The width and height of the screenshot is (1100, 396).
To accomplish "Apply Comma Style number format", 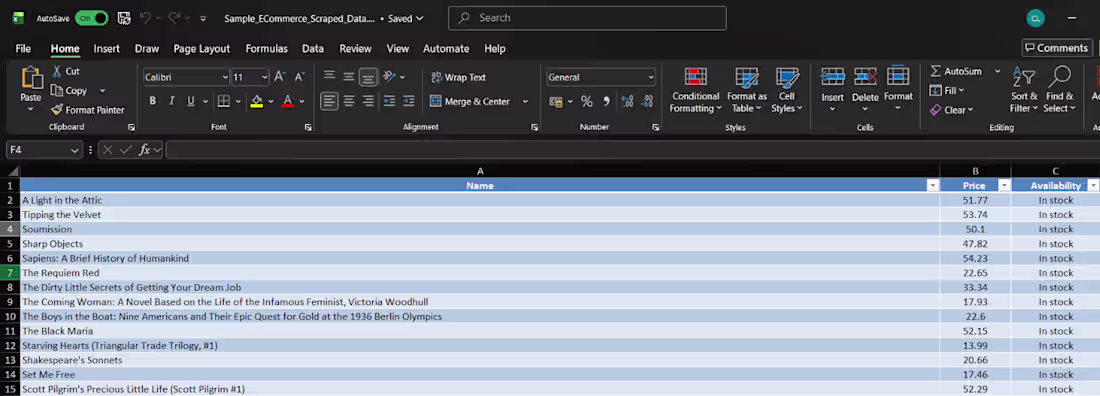I will (606, 101).
